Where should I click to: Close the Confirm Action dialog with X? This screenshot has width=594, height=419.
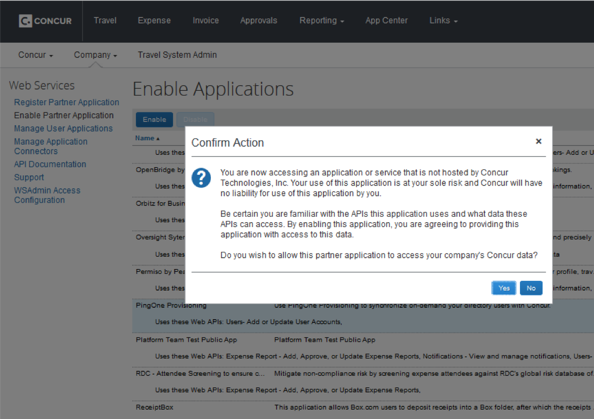coord(538,141)
